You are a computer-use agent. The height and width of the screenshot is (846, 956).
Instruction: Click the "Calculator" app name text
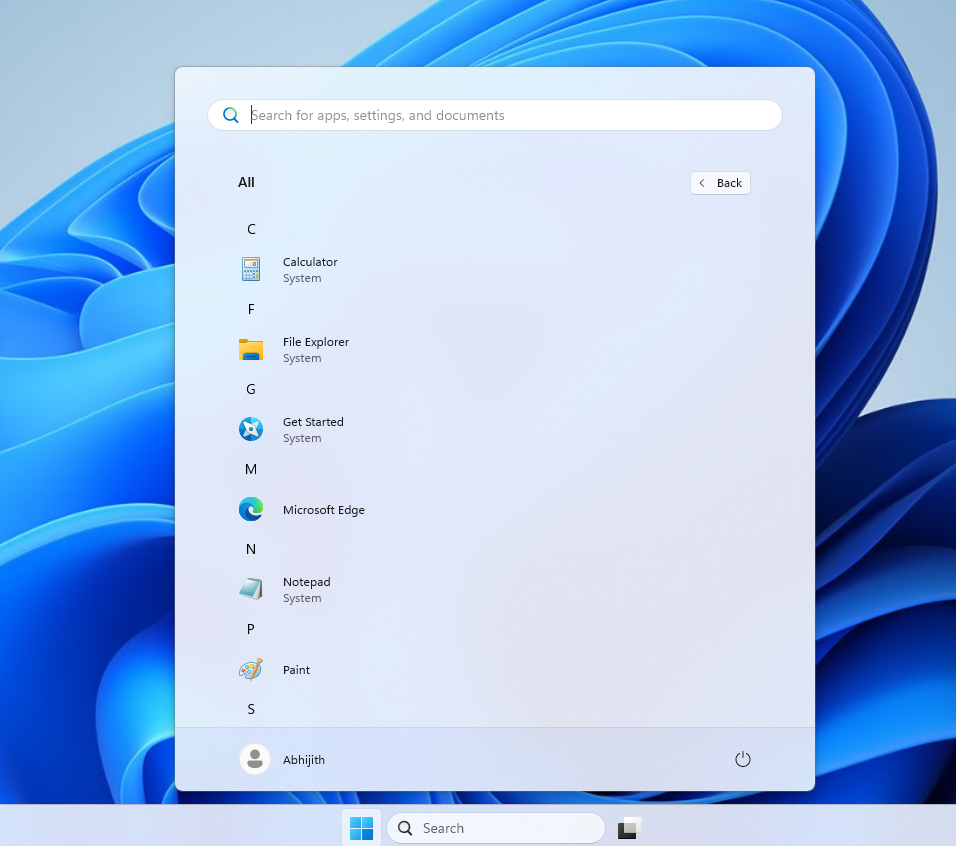310,262
